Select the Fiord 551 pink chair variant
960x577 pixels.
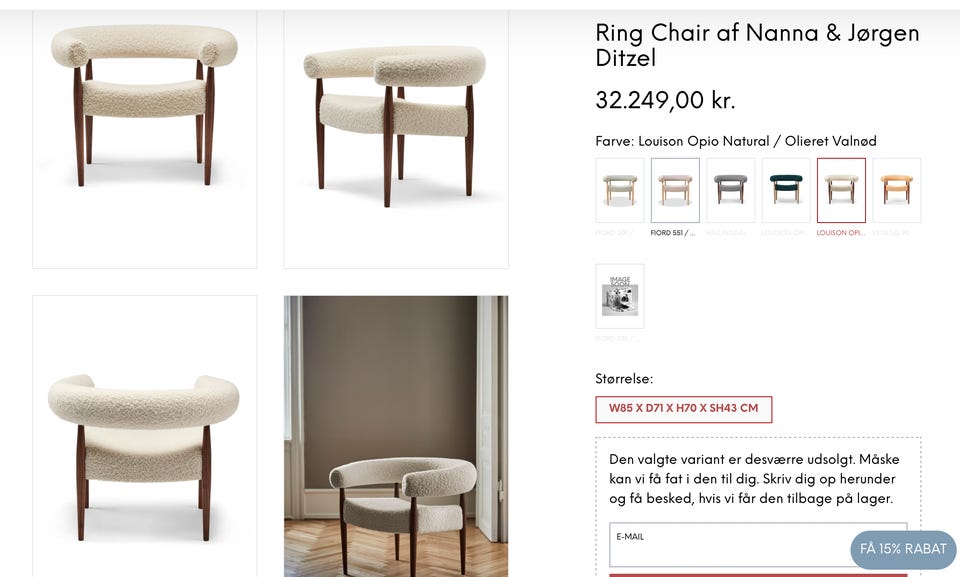point(675,190)
